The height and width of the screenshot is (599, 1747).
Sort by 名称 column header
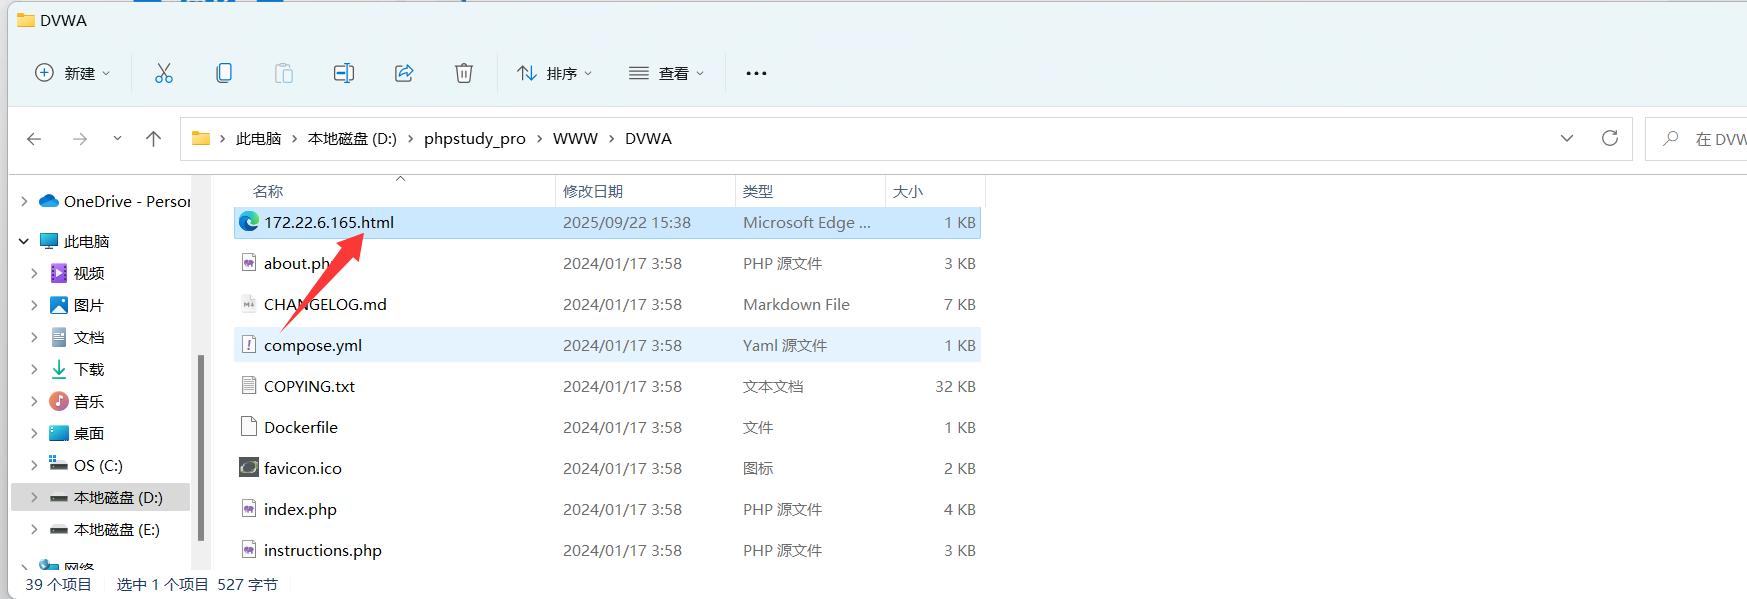394,191
